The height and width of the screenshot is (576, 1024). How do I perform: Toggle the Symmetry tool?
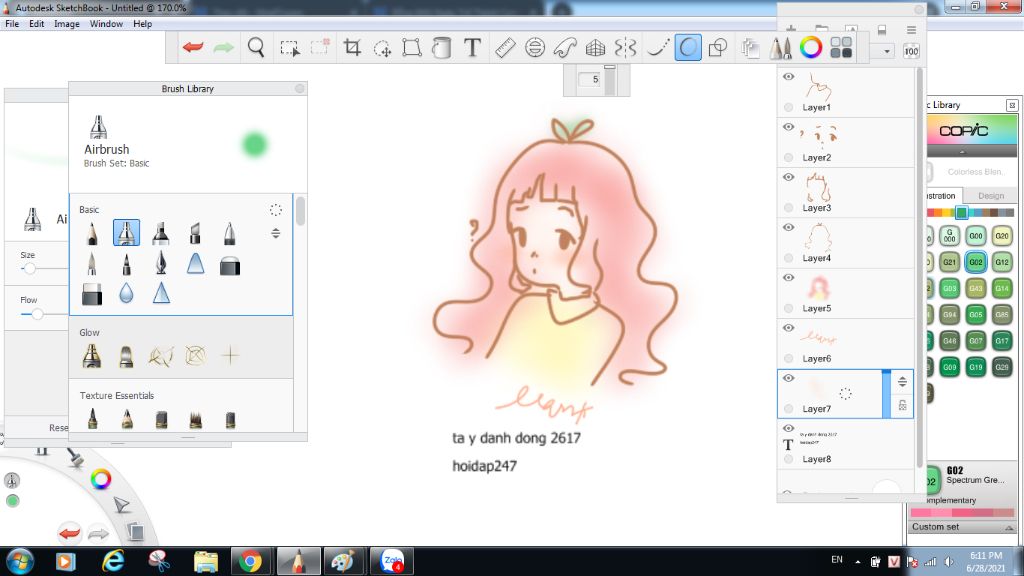(625, 48)
